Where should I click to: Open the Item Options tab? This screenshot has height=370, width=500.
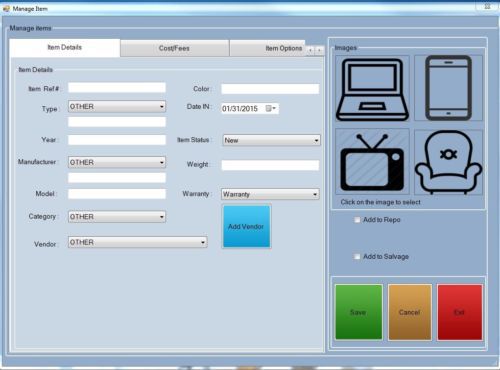[268, 48]
